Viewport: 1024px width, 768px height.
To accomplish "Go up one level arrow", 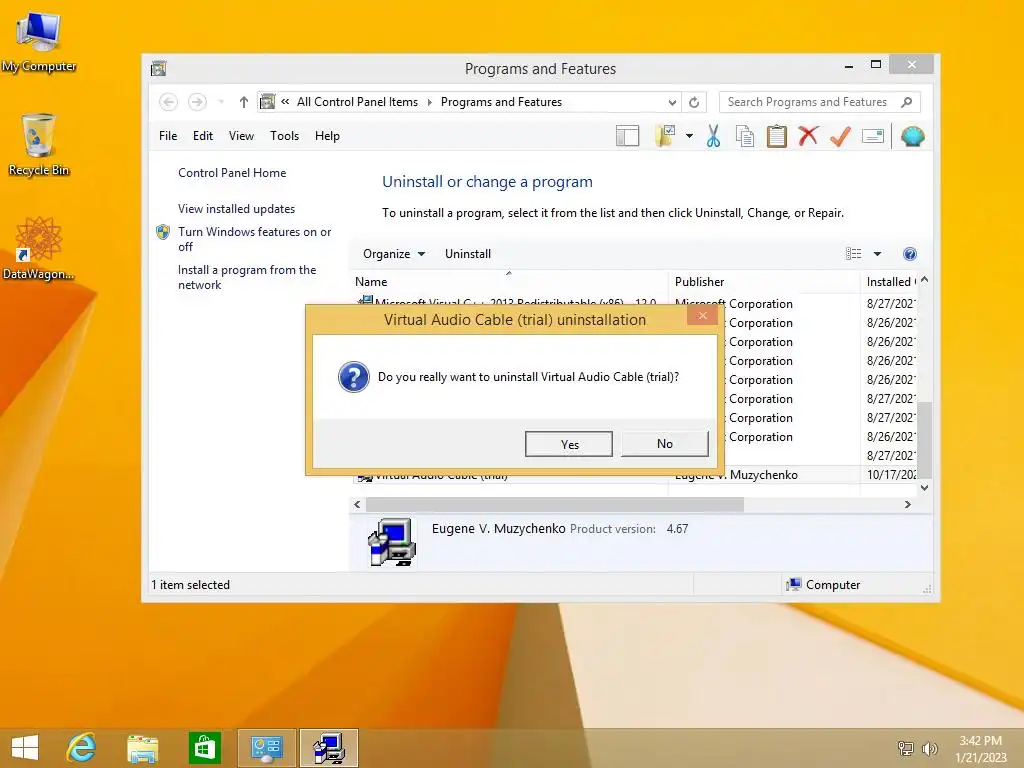I will [244, 102].
